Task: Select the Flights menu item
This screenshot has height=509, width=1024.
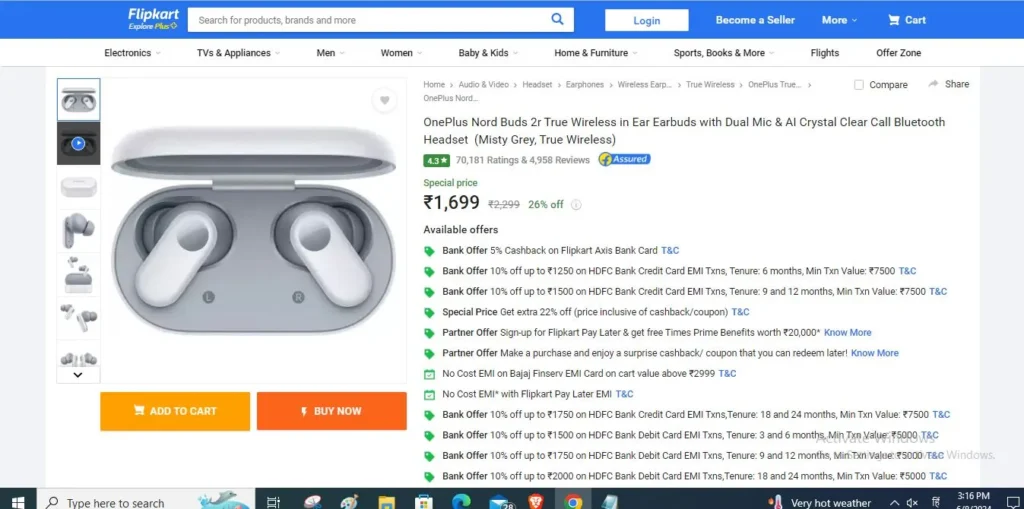Action: pyautogui.click(x=824, y=53)
